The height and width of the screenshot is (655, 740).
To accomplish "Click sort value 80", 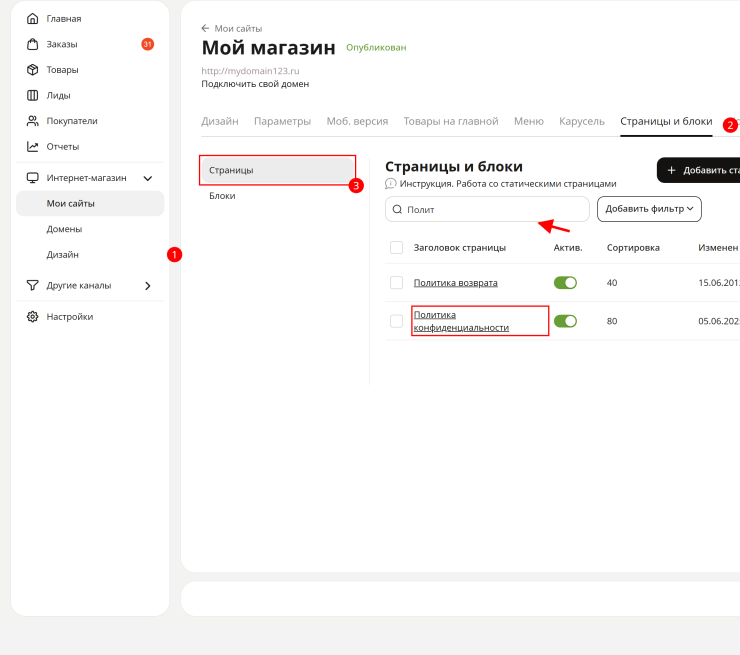I will (x=612, y=321).
